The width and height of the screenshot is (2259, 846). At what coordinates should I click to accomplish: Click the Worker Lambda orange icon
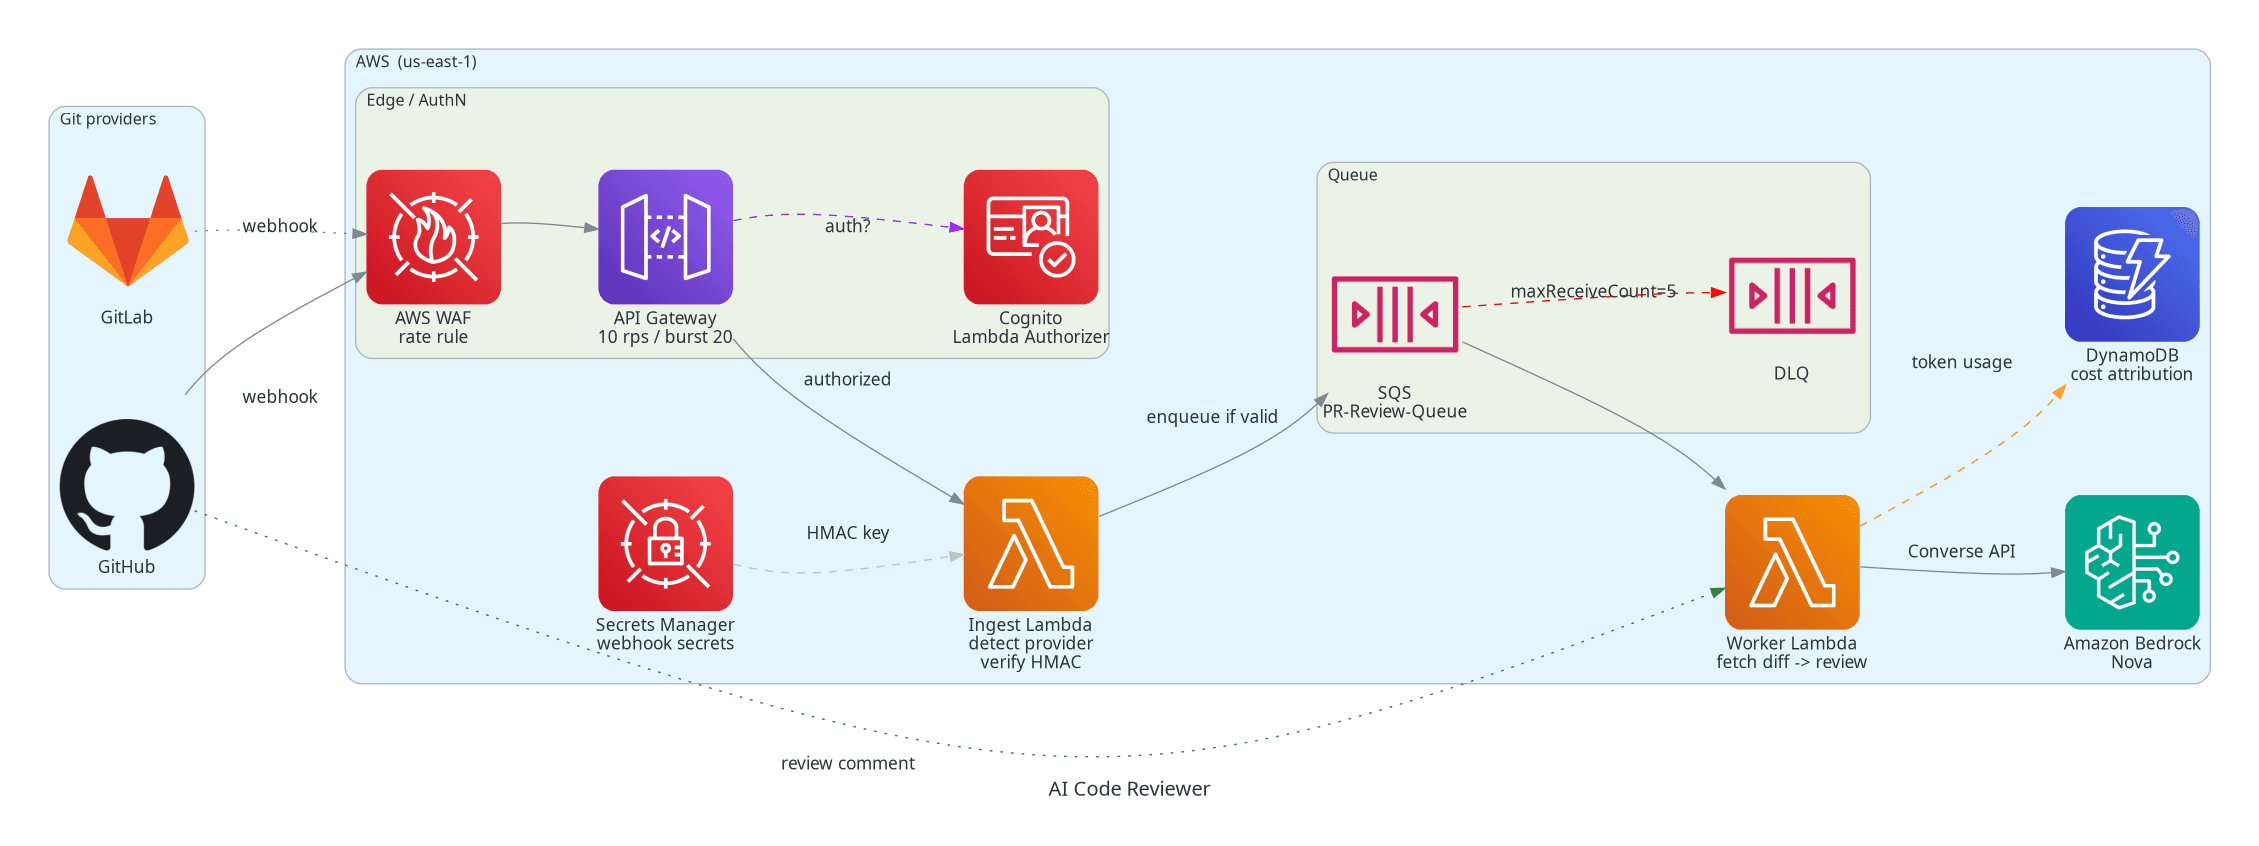coord(1791,562)
